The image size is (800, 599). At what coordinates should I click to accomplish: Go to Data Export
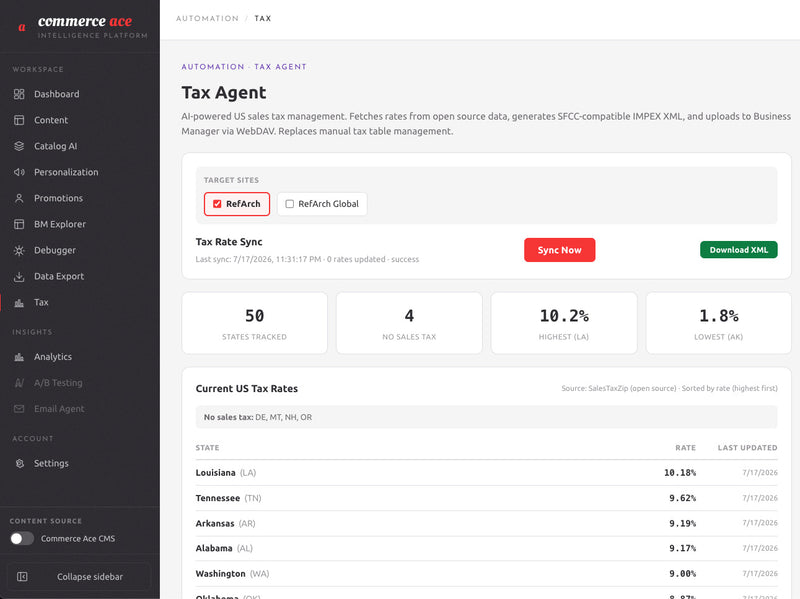[x=80, y=276]
